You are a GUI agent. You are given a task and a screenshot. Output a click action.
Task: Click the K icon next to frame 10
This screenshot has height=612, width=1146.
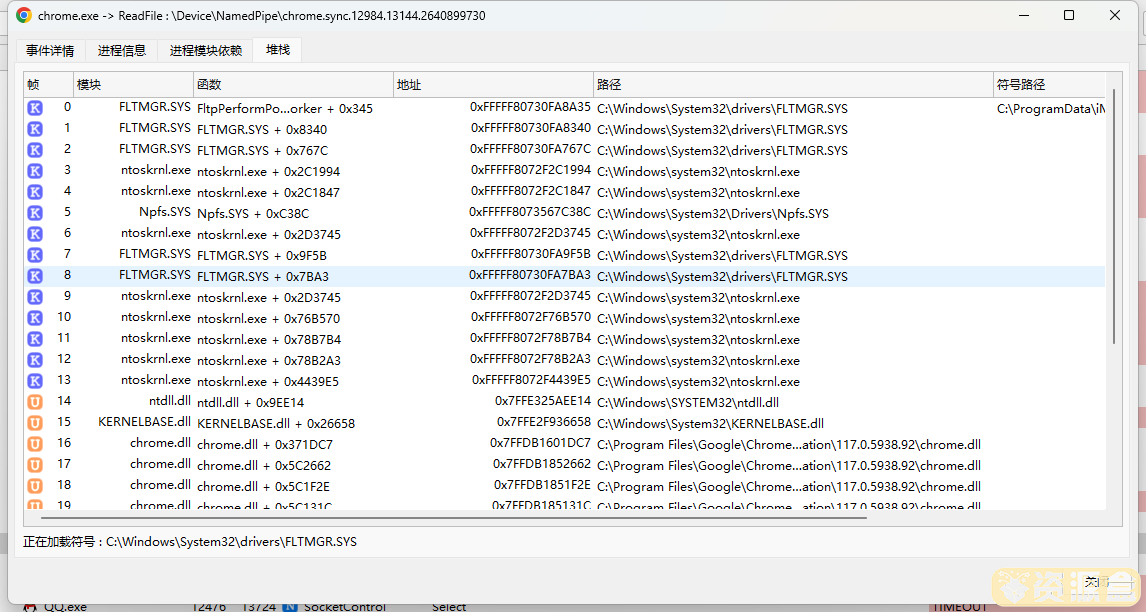[35, 318]
